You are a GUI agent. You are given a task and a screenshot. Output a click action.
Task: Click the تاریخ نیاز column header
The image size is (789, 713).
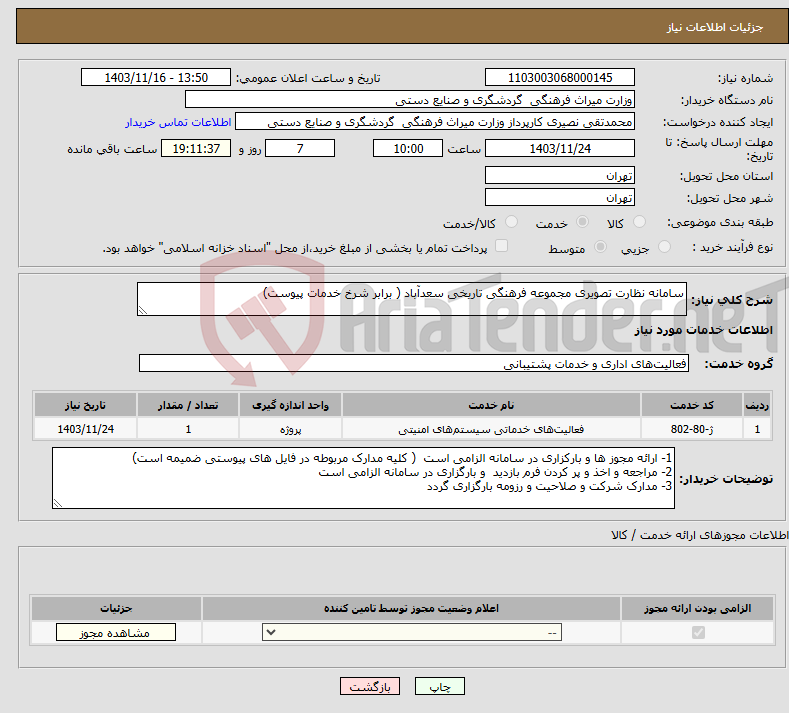coord(85,405)
